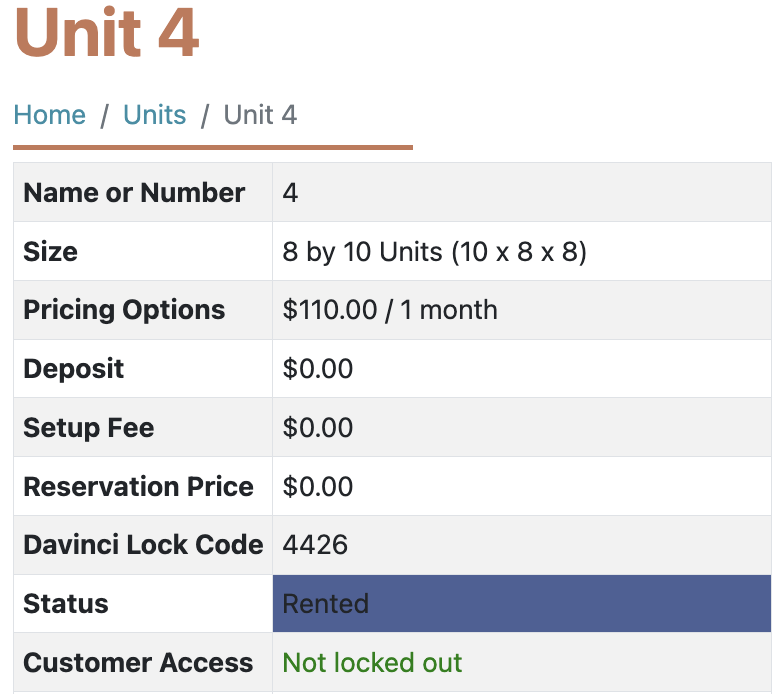Click the Unit 4 breadcrumb text
Image resolution: width=780 pixels, height=694 pixels.
tap(260, 115)
